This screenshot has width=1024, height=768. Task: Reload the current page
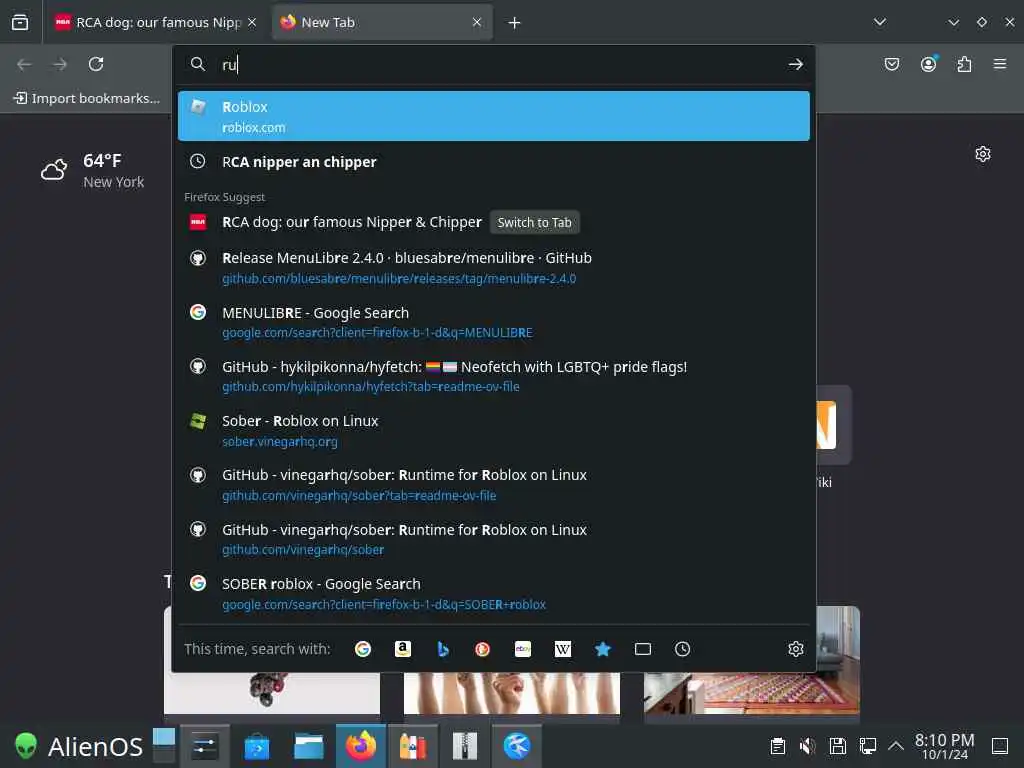(x=96, y=64)
